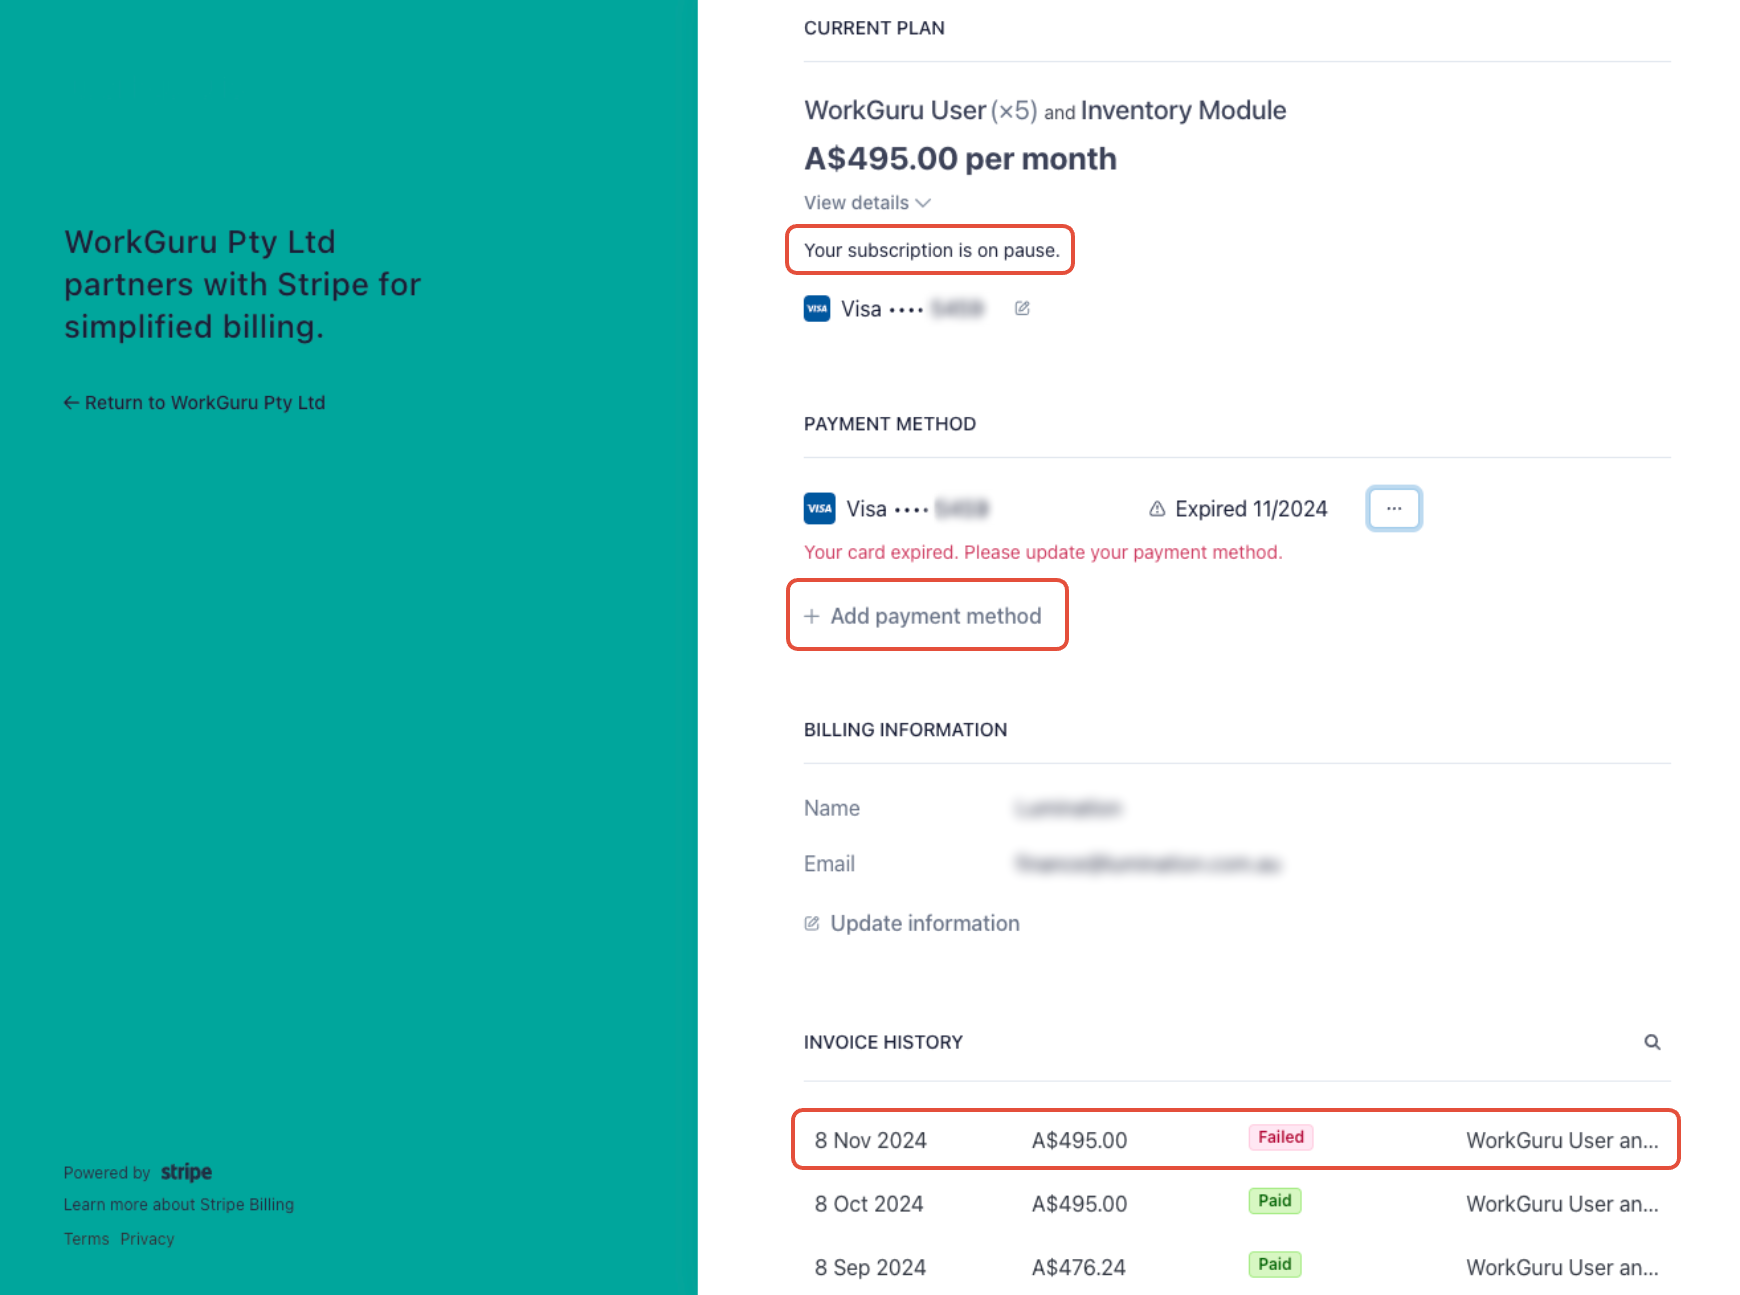Image resolution: width=1740 pixels, height=1295 pixels.
Task: Click A$495.00 per month price
Action: coord(960,158)
